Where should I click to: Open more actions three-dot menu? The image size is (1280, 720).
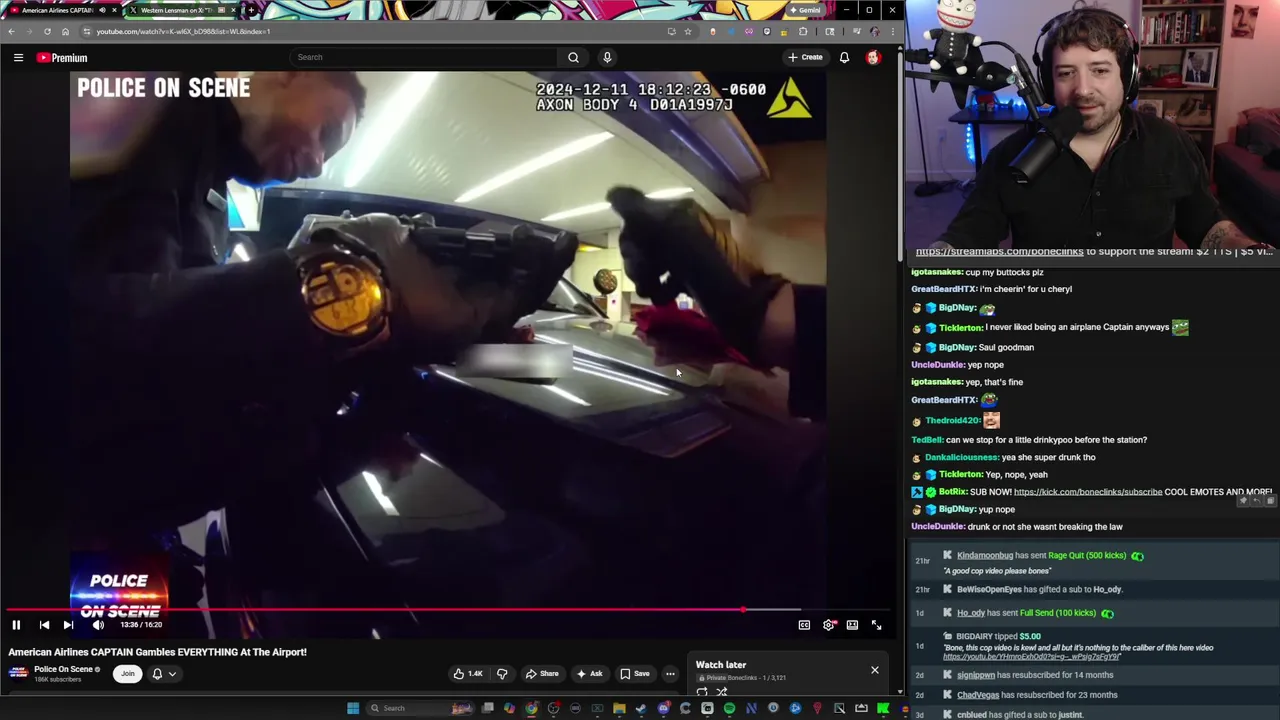[x=670, y=673]
